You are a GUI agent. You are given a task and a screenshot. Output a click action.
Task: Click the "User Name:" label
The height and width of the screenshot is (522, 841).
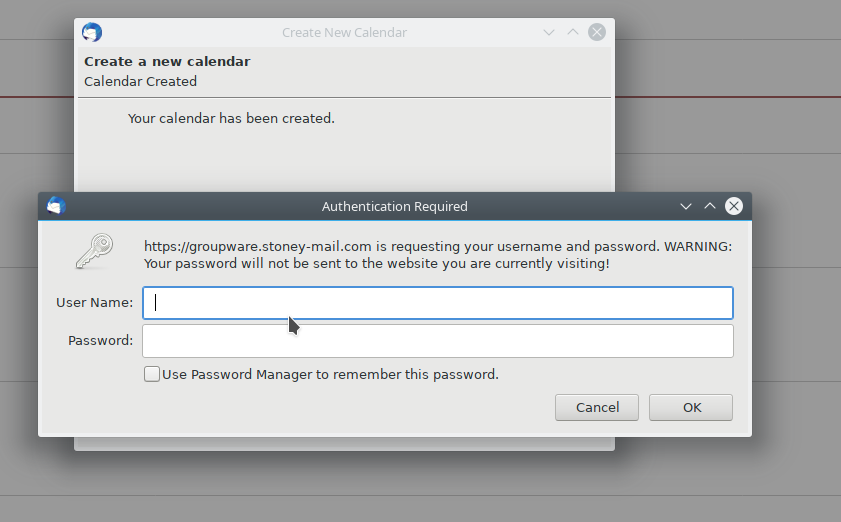[94, 302]
